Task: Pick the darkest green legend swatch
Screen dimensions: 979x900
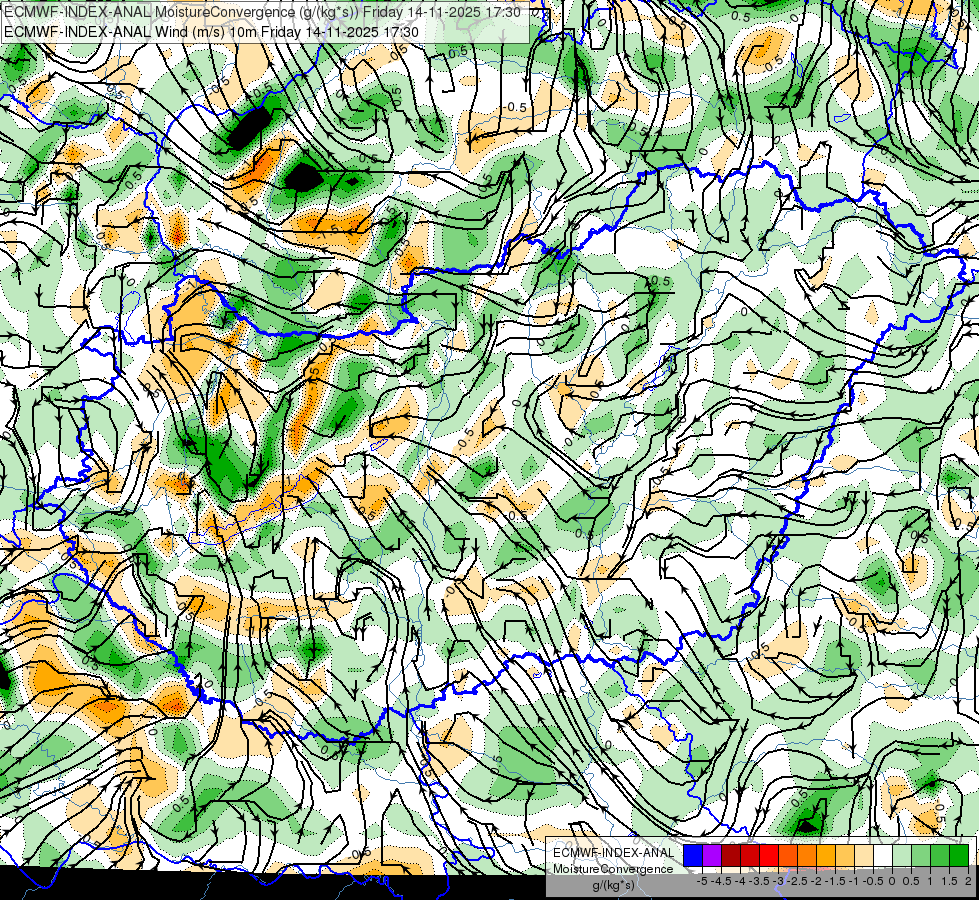Action: click(959, 855)
